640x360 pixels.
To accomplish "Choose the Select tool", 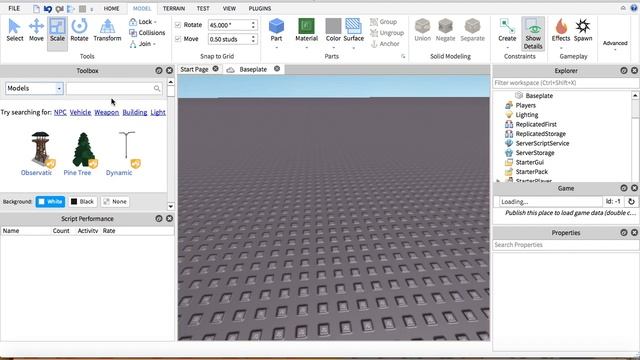I will pyautogui.click(x=15, y=30).
